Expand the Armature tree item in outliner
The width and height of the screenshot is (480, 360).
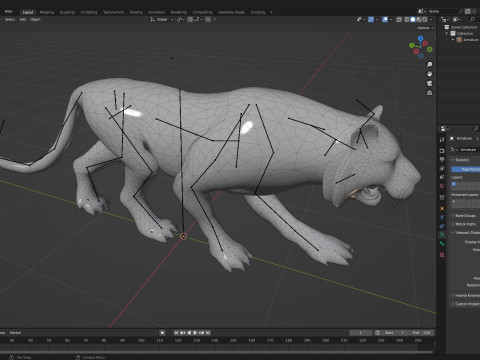[x=453, y=40]
